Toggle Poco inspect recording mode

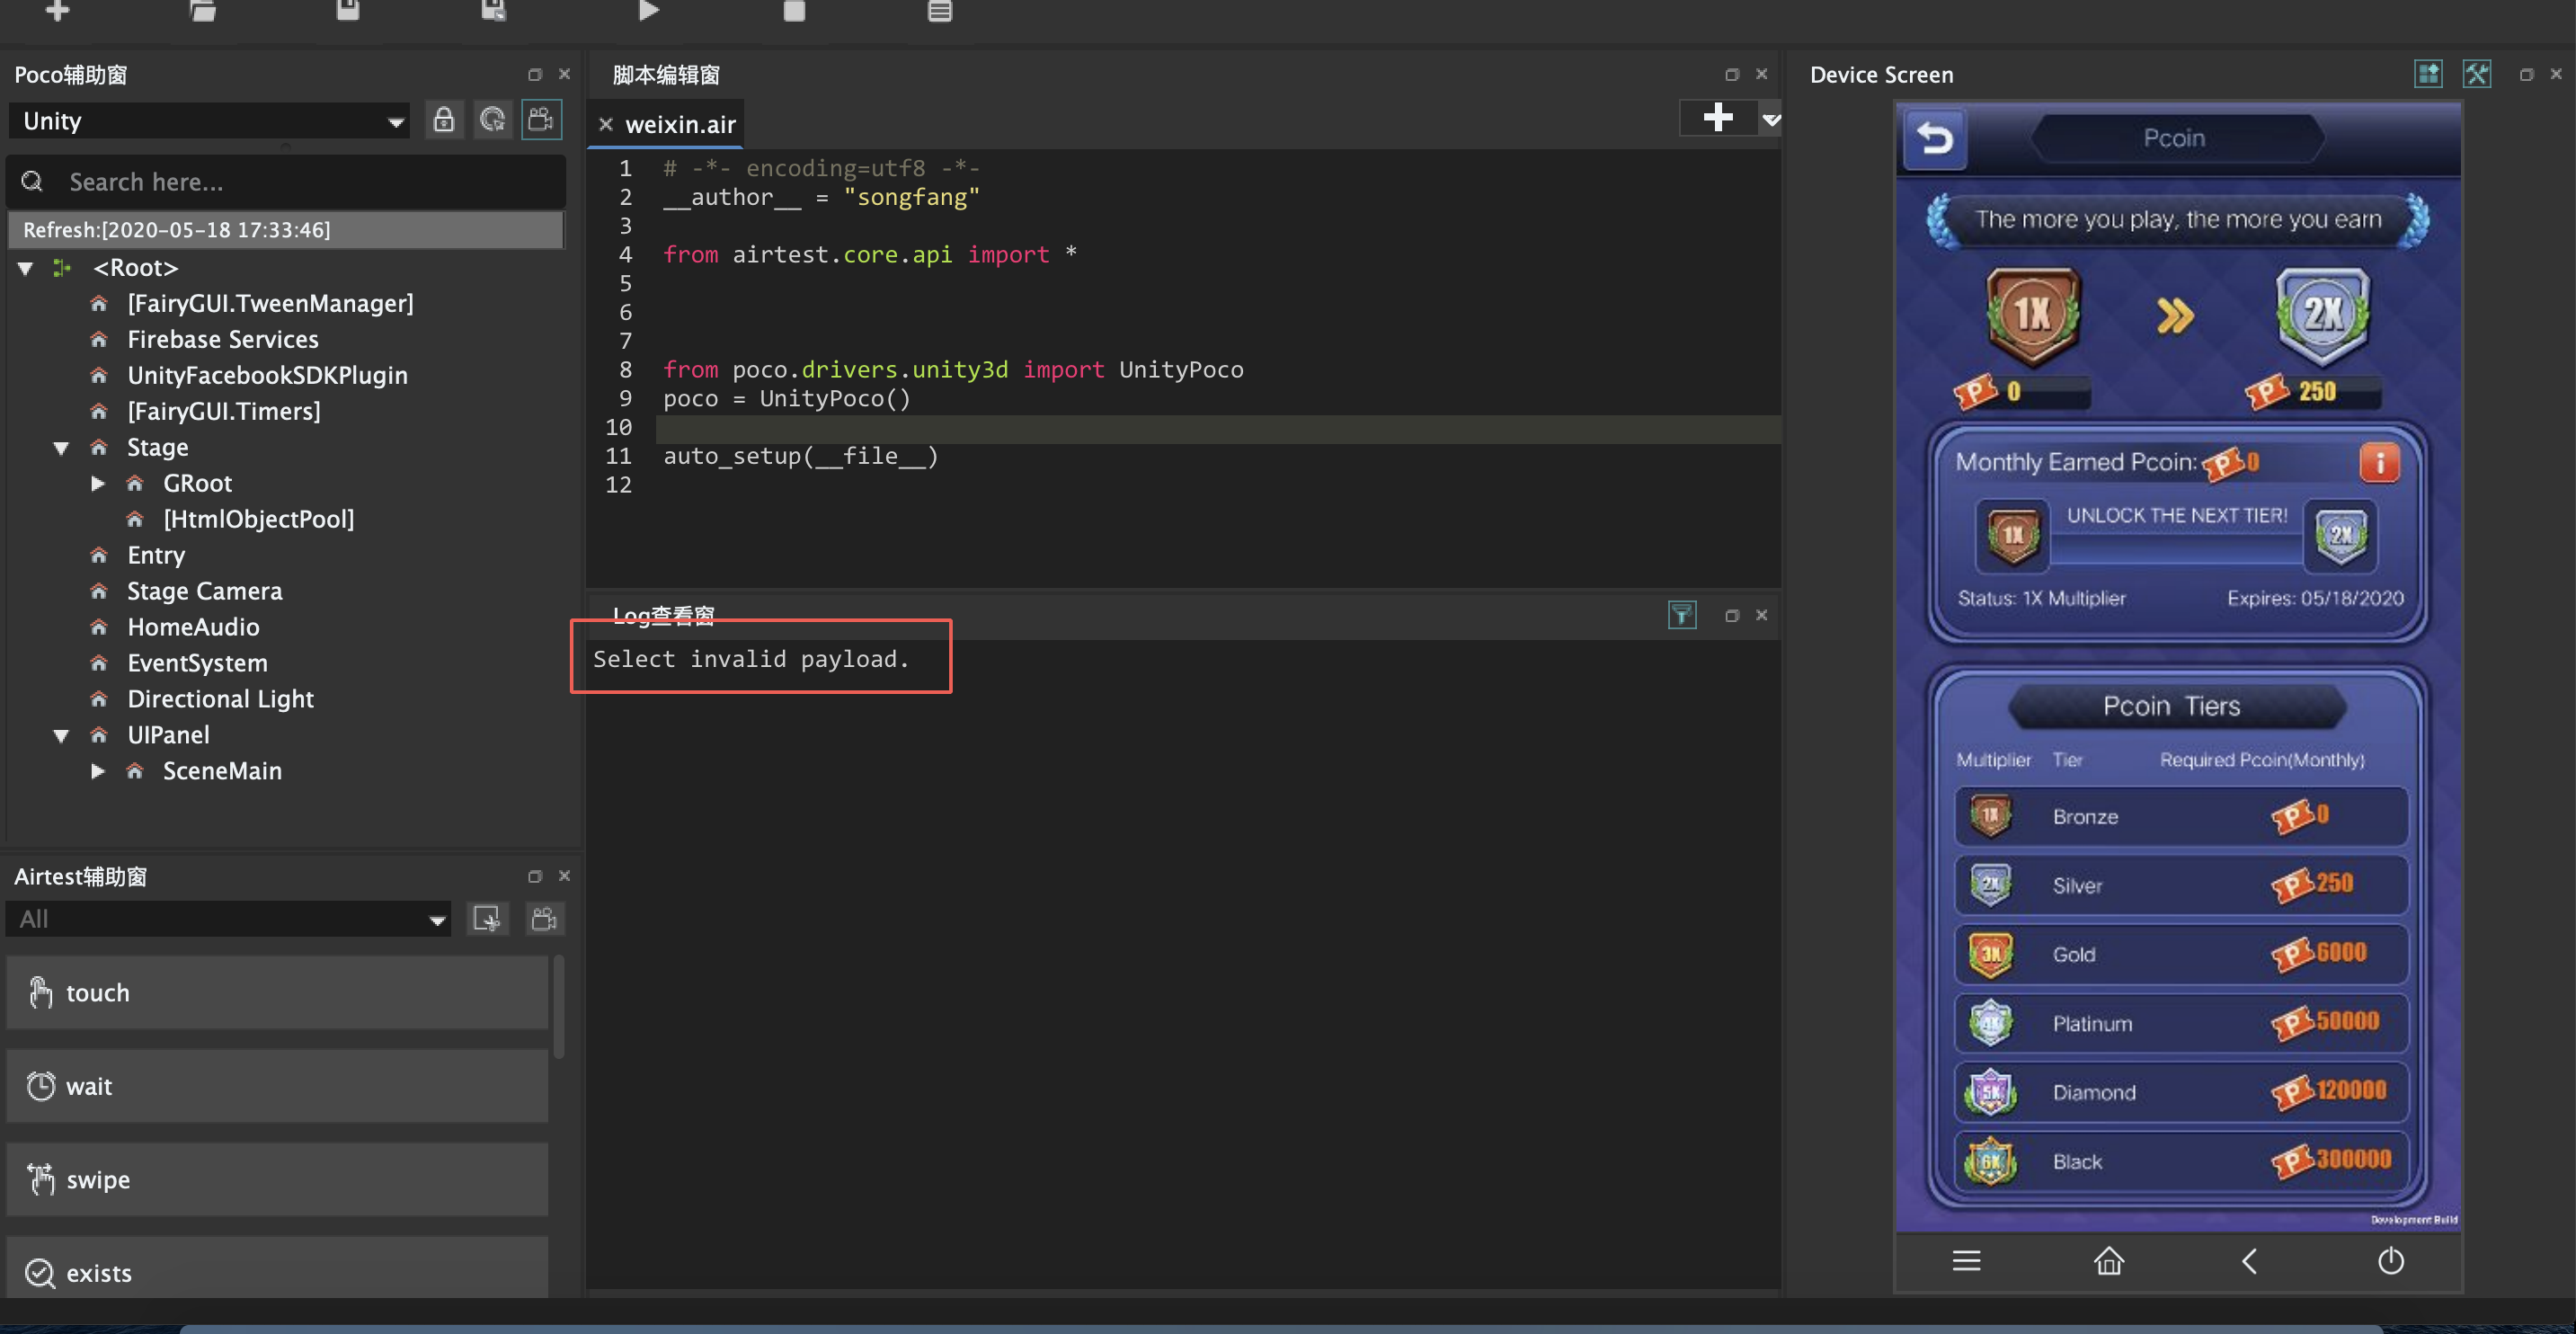tap(541, 119)
